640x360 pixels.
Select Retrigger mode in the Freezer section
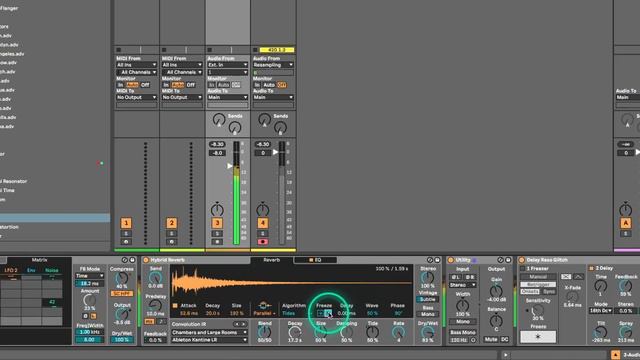tap(538, 284)
